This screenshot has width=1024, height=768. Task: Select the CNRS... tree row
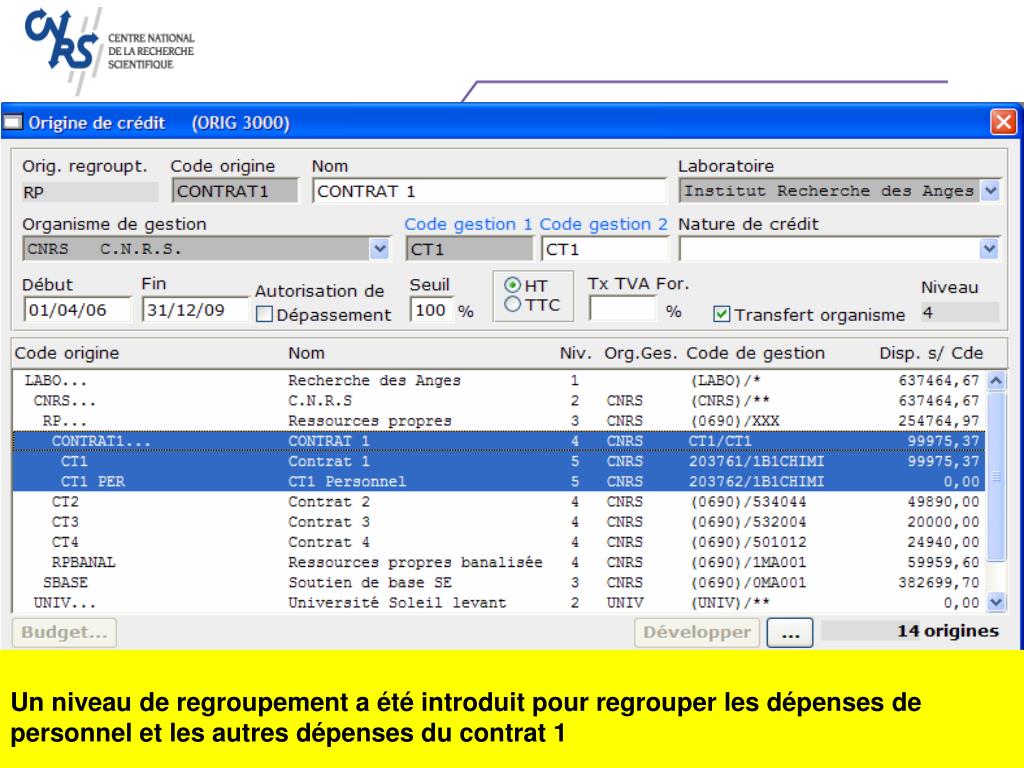pyautogui.click(x=499, y=400)
